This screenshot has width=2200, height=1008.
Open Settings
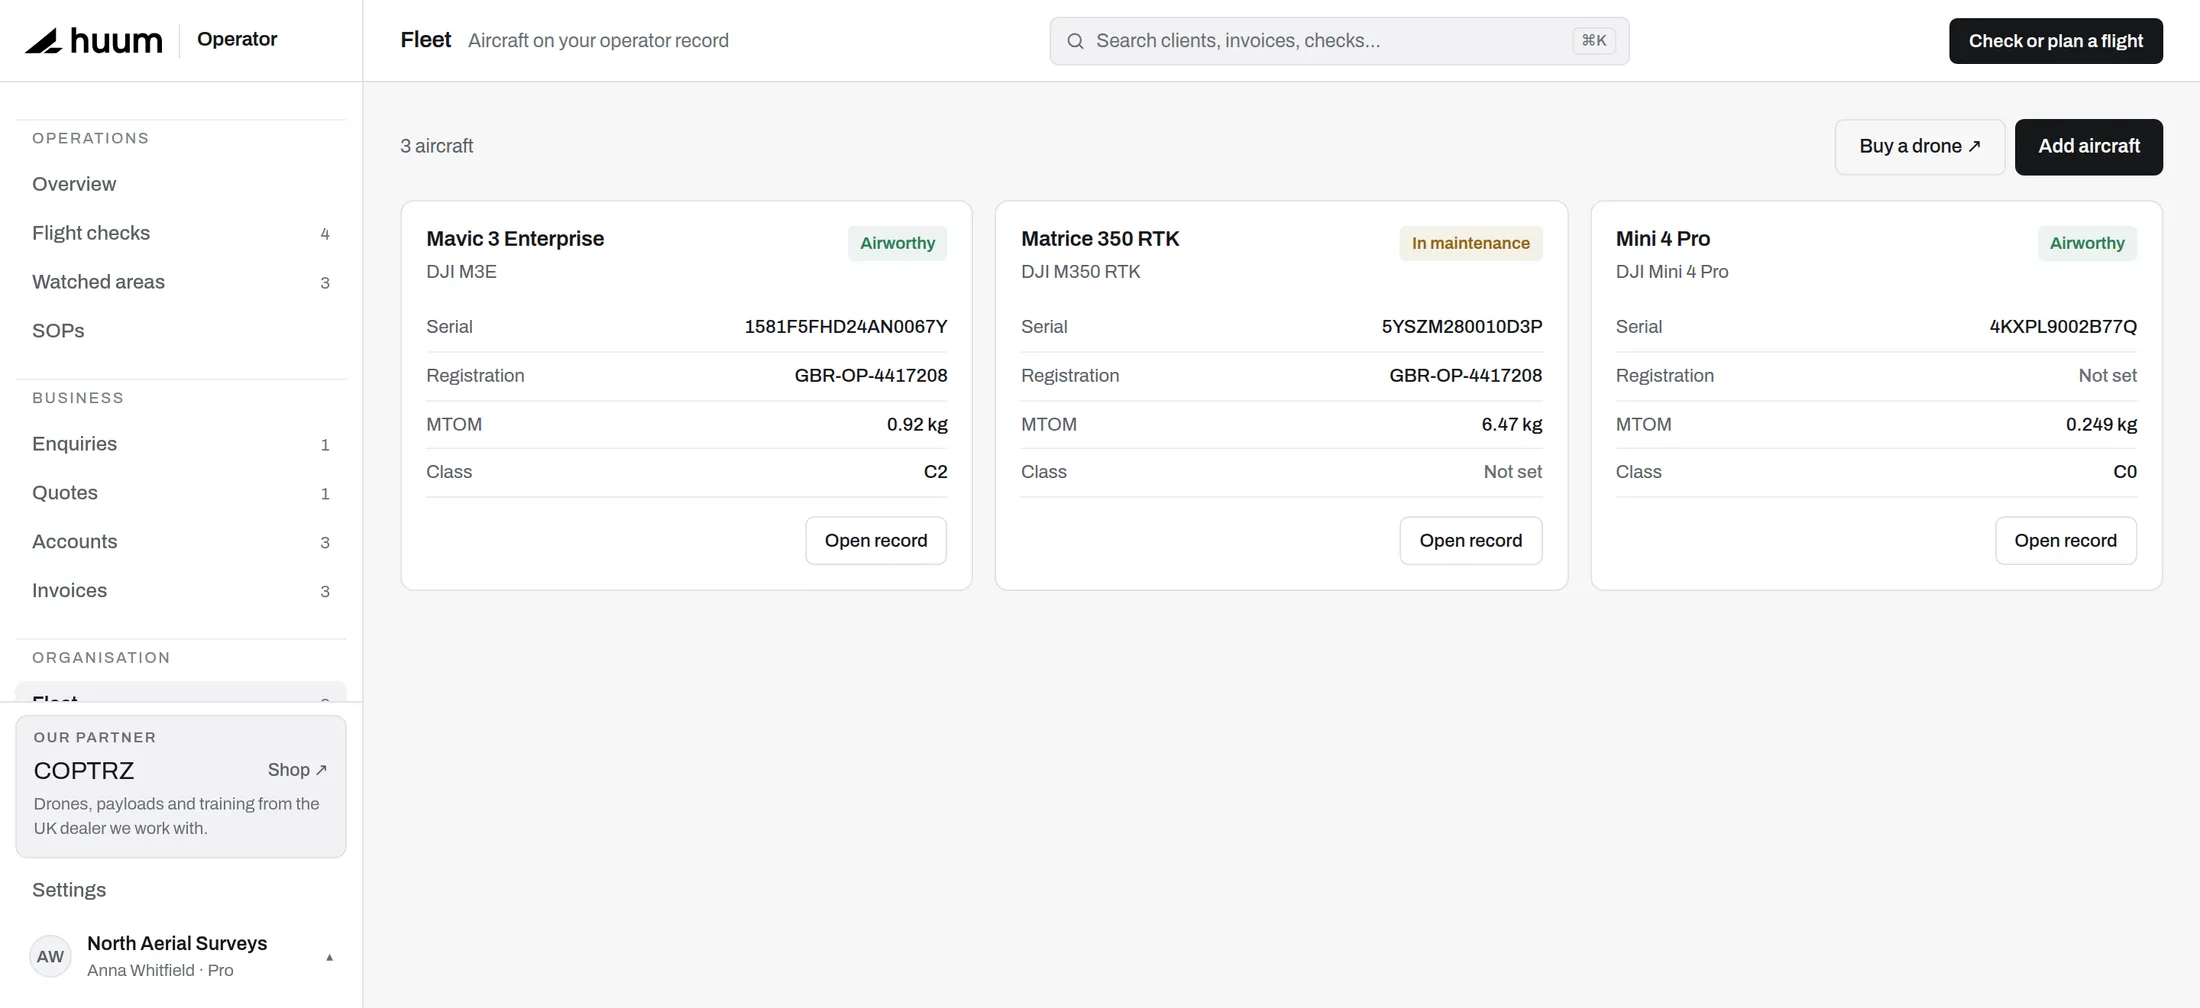click(x=181, y=890)
